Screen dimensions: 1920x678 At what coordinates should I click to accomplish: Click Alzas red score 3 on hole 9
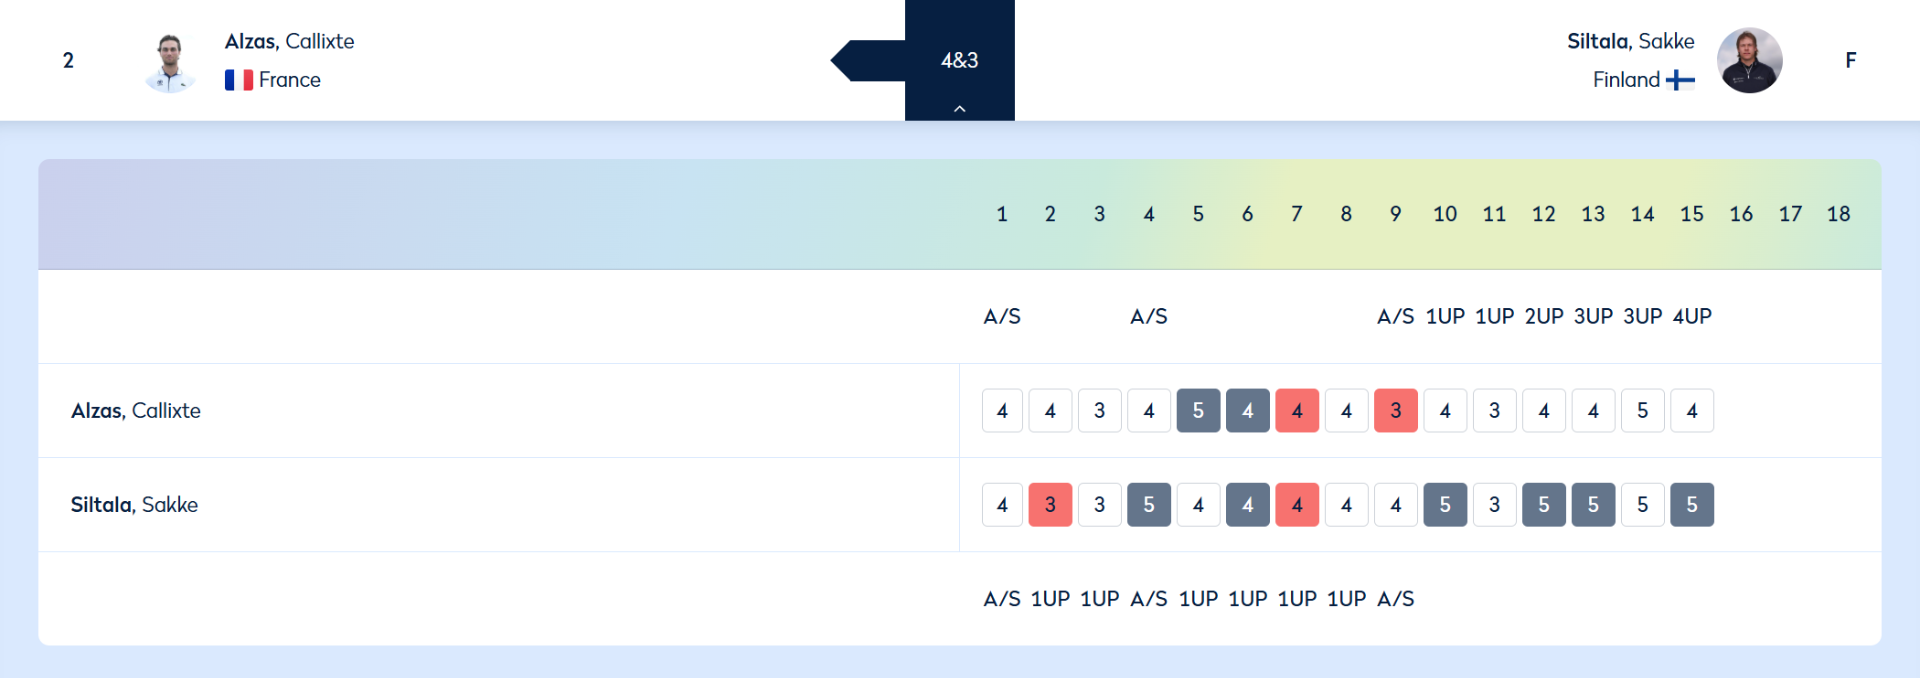point(1396,410)
